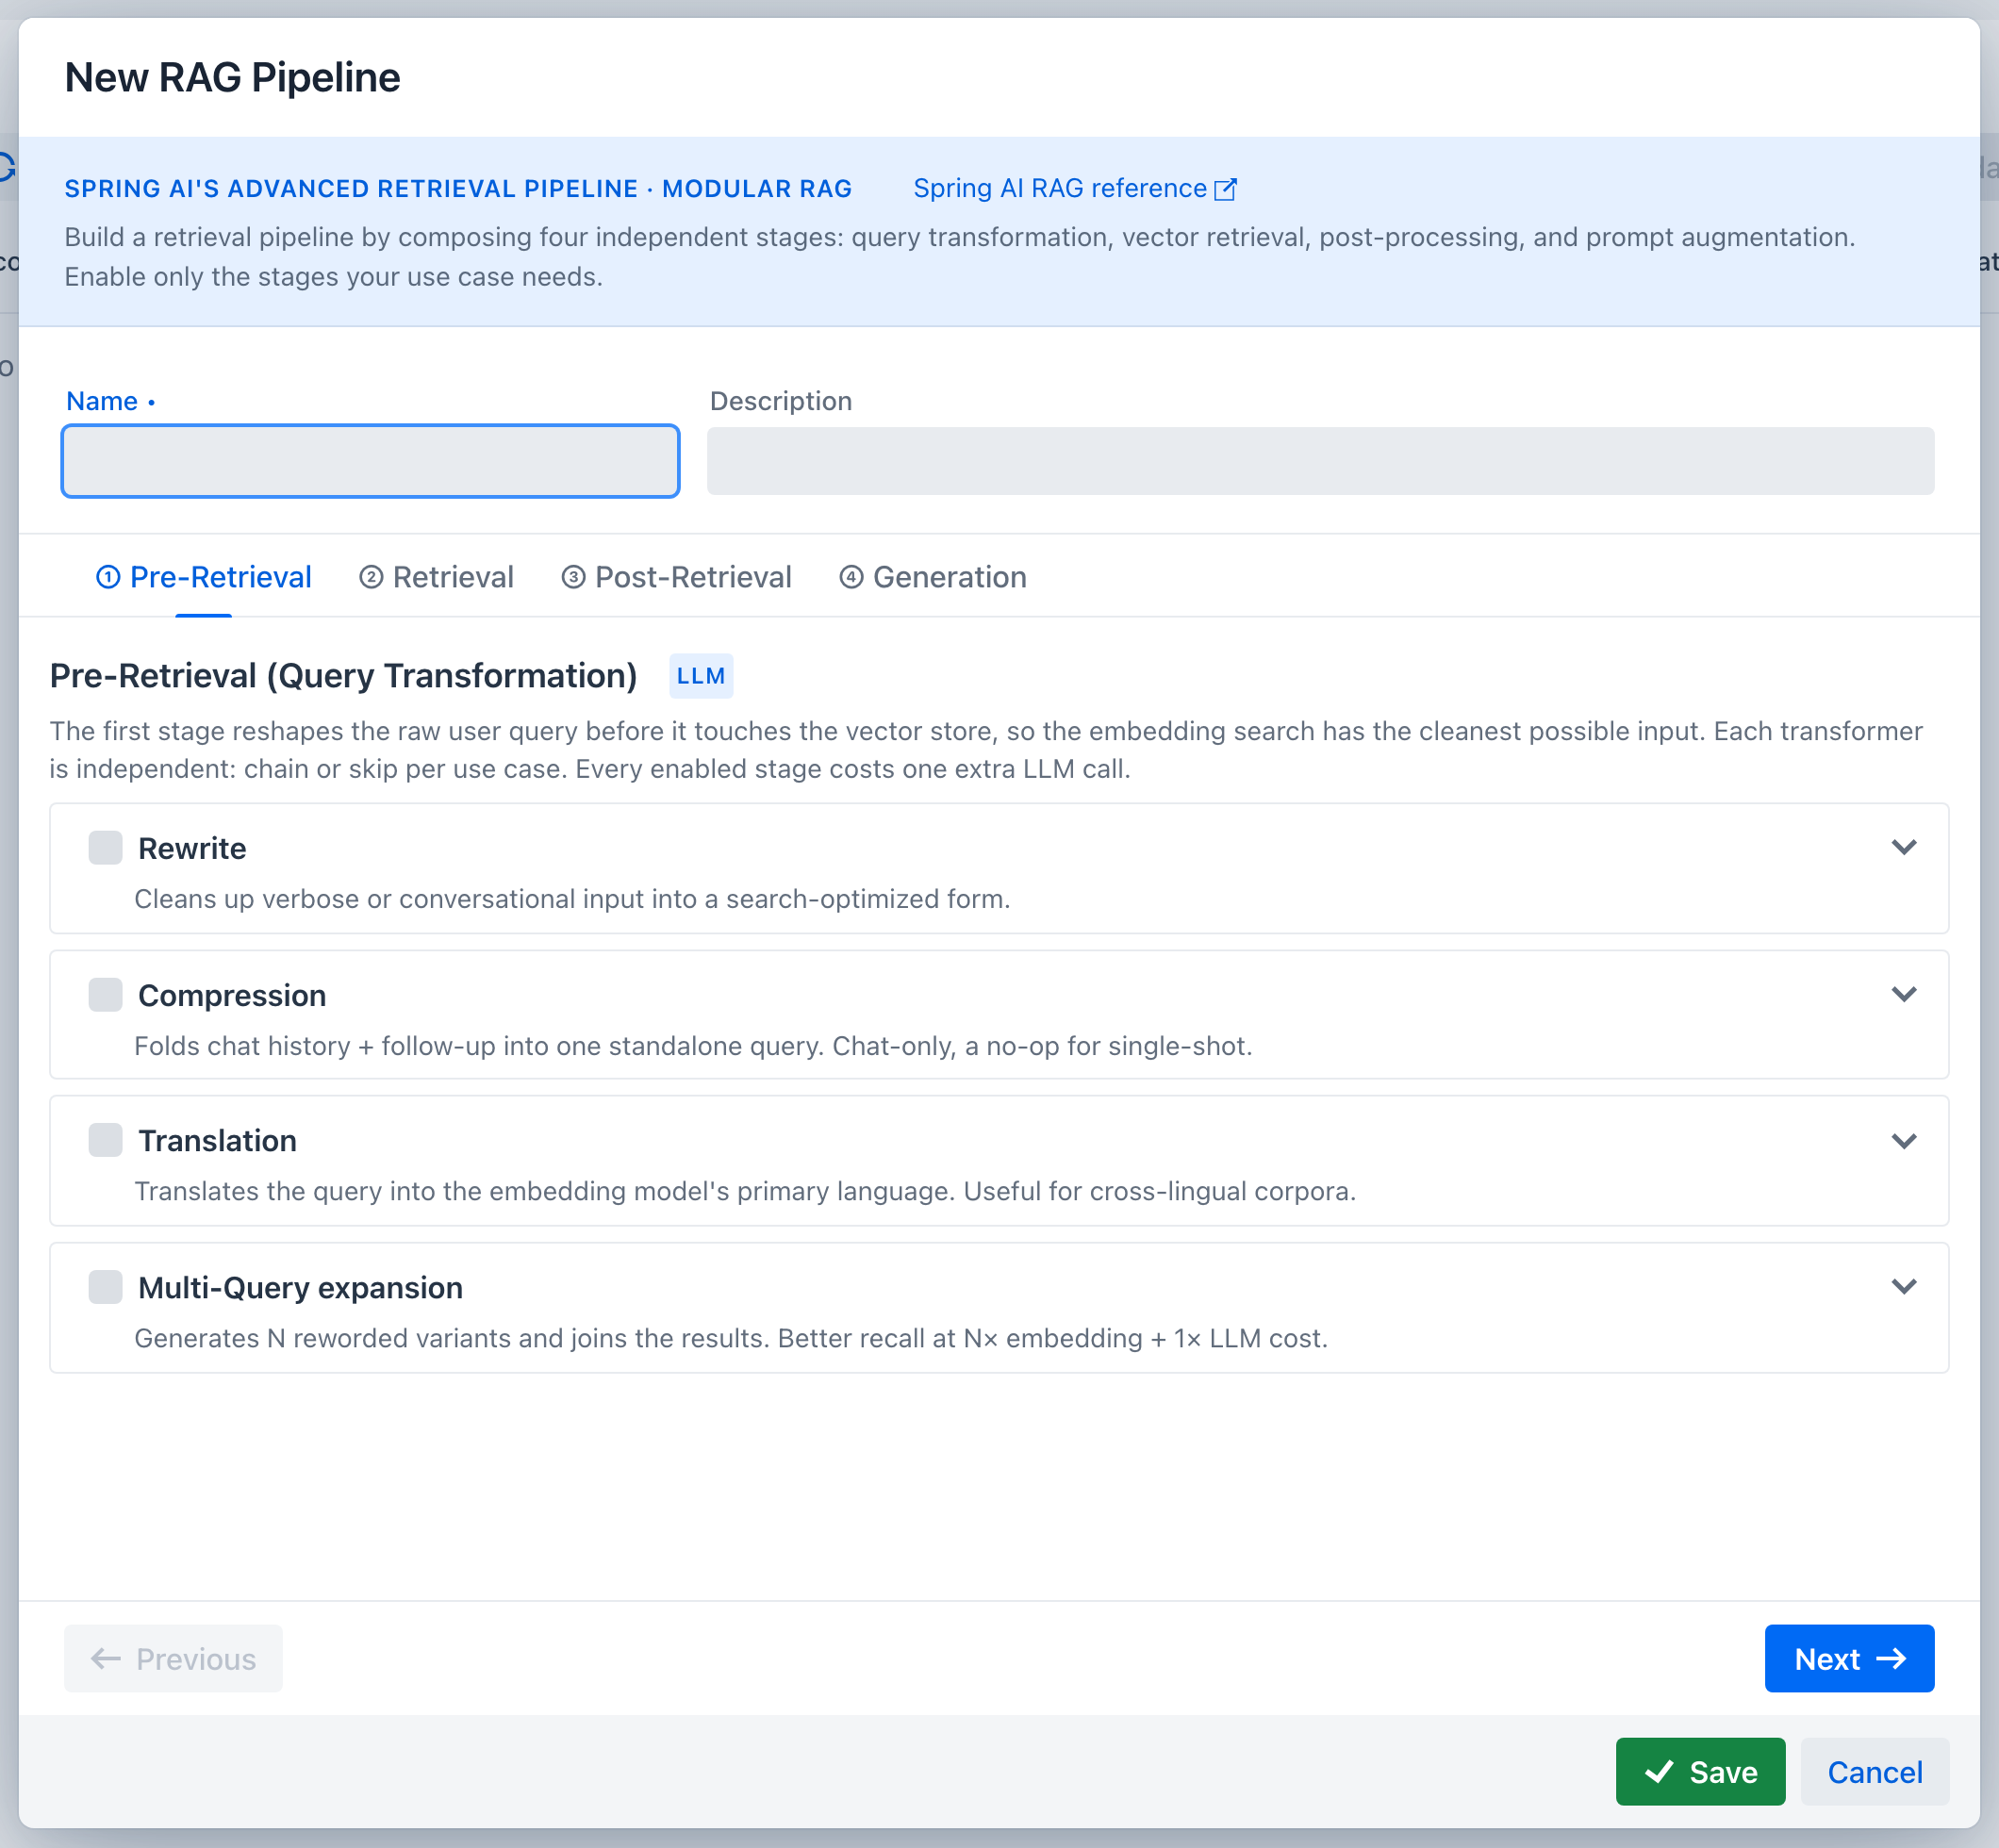Expand Multi-Query expansion details chevron
This screenshot has height=1848, width=1999.
coord(1903,1286)
